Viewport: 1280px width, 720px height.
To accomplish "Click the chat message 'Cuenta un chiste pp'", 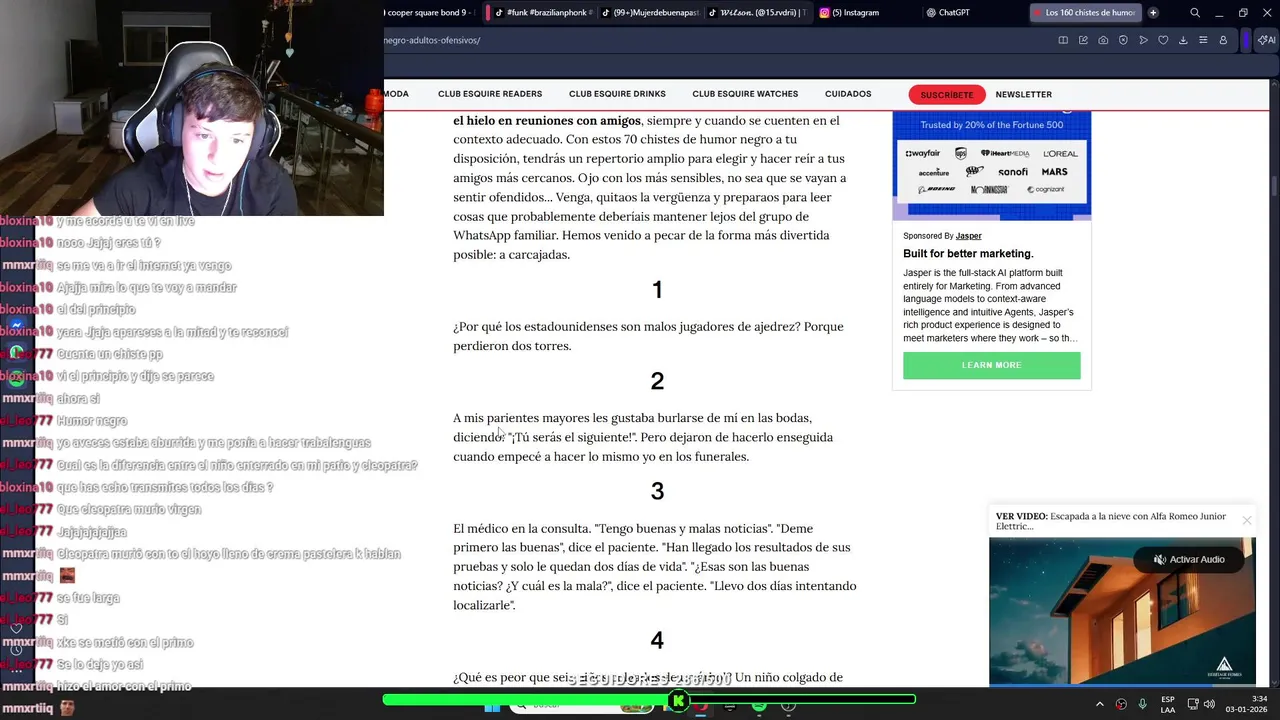I will [x=109, y=354].
